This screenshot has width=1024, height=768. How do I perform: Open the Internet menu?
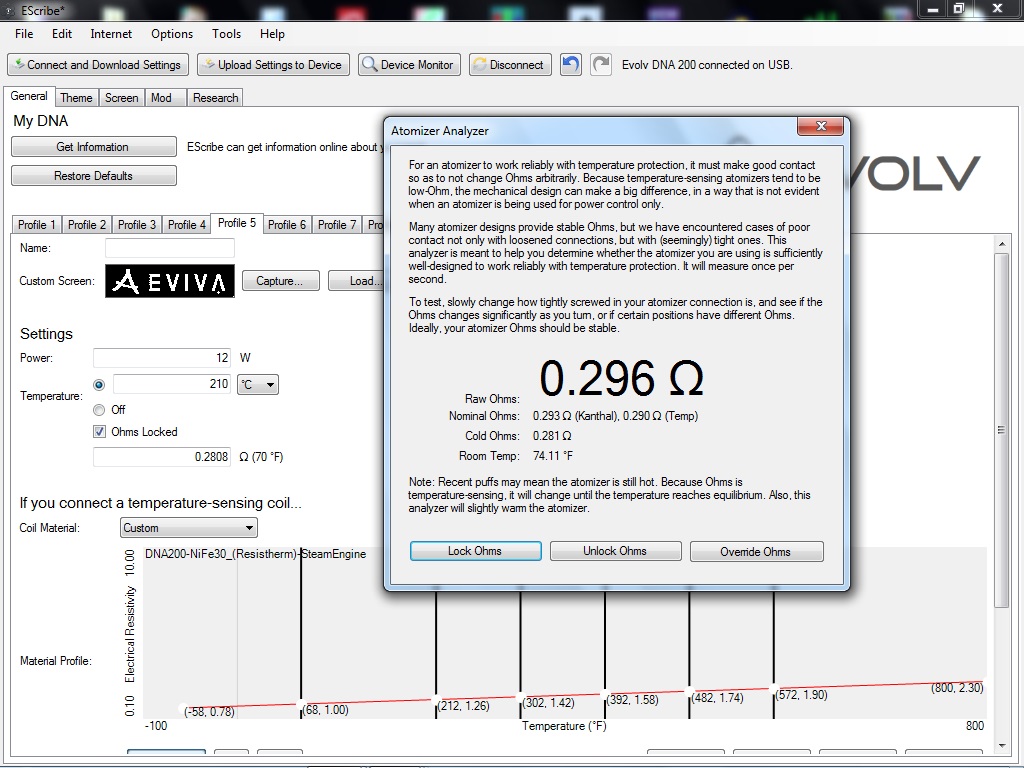(x=111, y=34)
